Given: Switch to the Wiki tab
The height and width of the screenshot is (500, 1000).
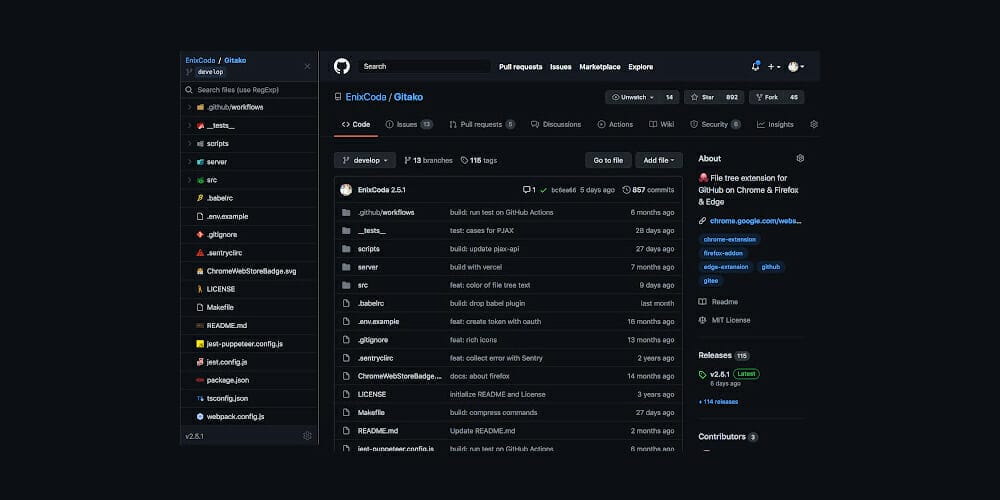Looking at the screenshot, I should [661, 124].
